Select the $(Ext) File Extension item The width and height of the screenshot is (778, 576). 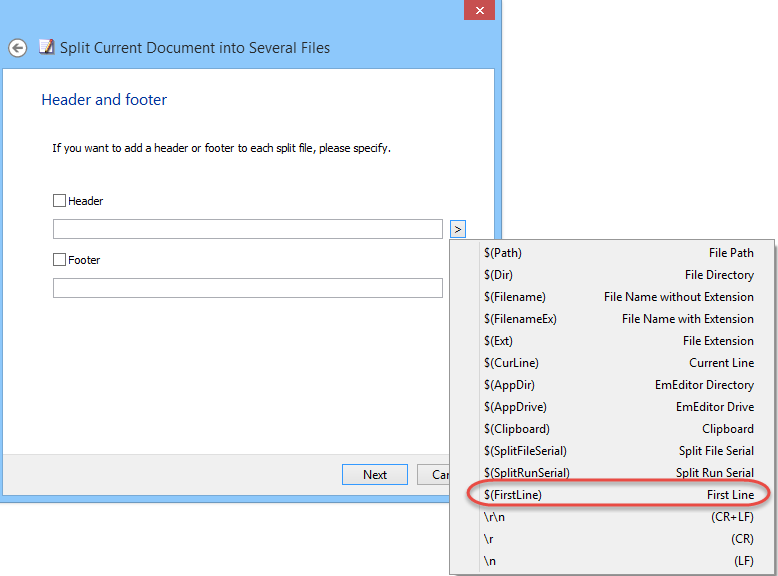[612, 341]
